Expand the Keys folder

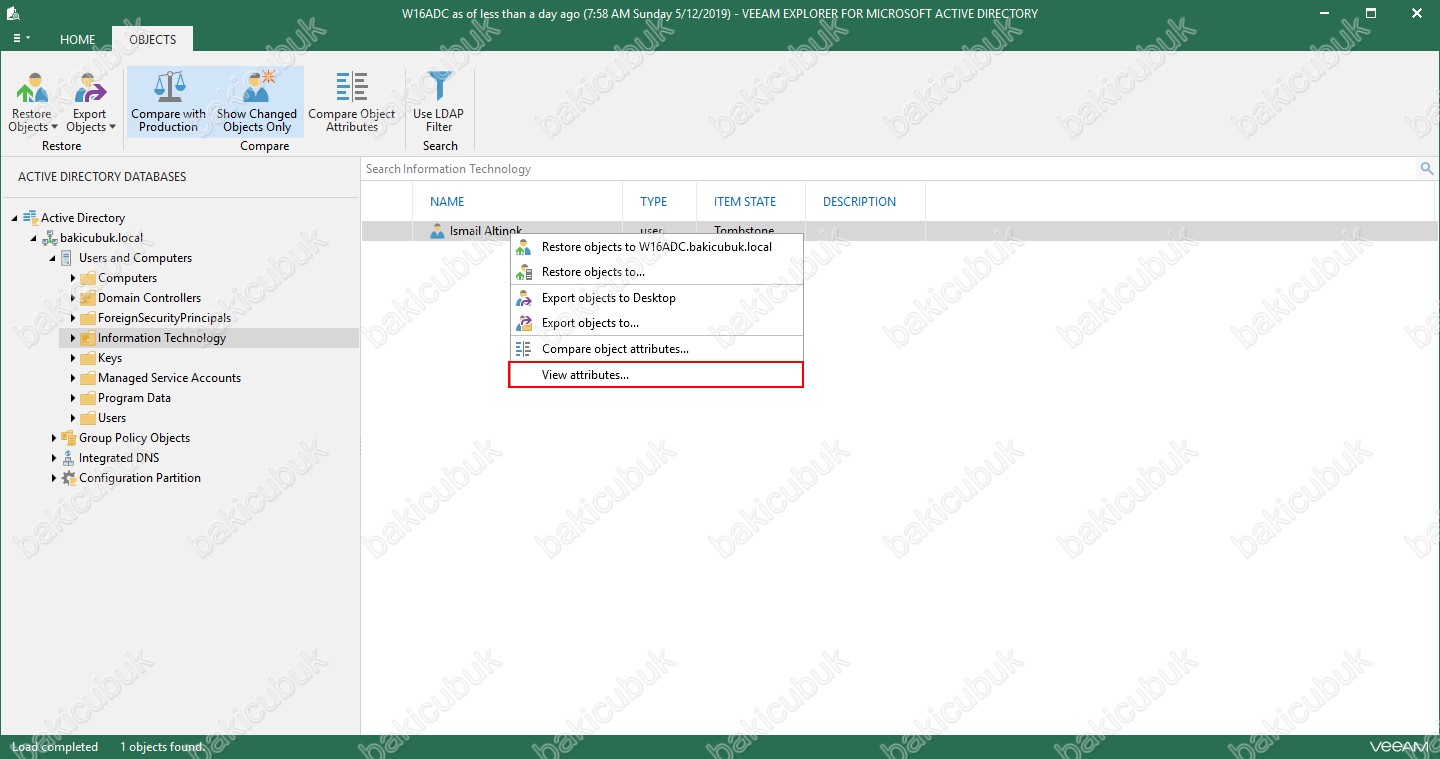point(73,358)
